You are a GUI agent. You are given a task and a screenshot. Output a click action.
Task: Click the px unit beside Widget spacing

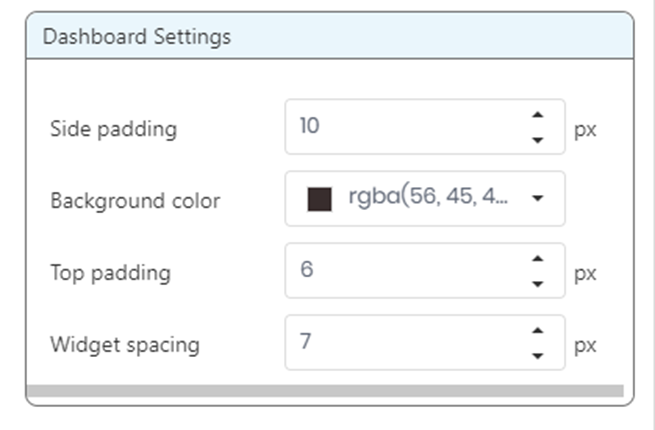(585, 345)
